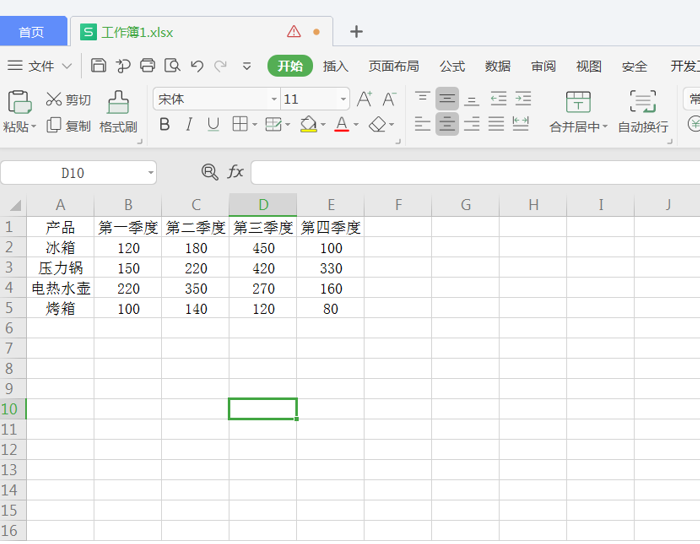Open the 视图 View tab
This screenshot has width=700, height=544.
click(x=588, y=66)
